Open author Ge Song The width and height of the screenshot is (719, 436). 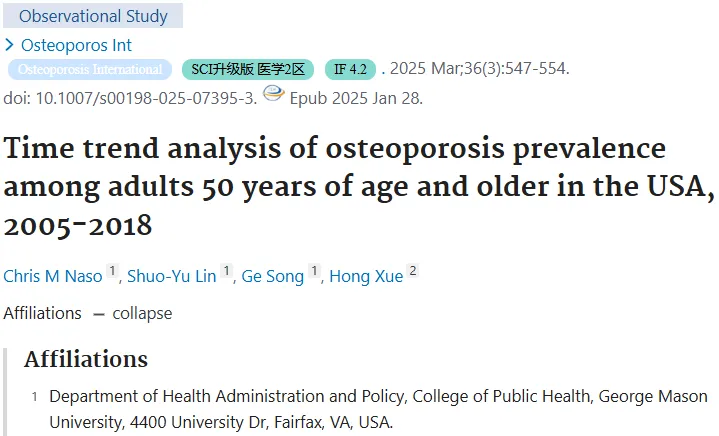pyautogui.click(x=272, y=276)
